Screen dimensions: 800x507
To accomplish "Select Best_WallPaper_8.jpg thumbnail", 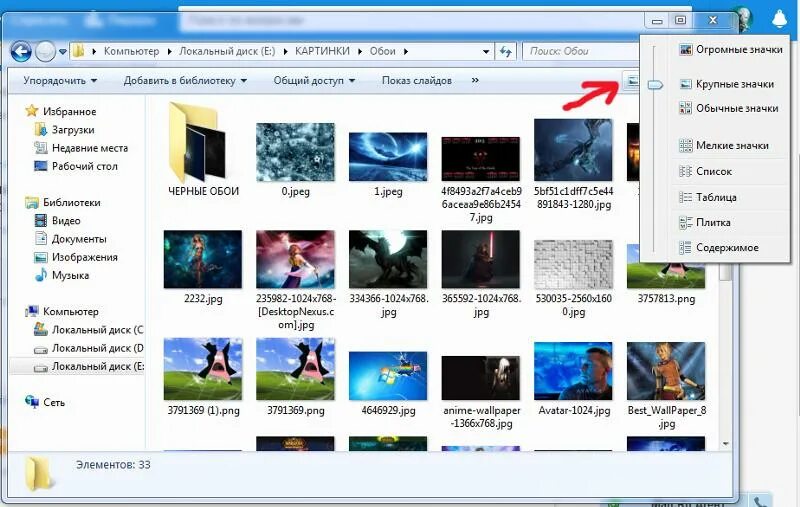I will click(666, 371).
